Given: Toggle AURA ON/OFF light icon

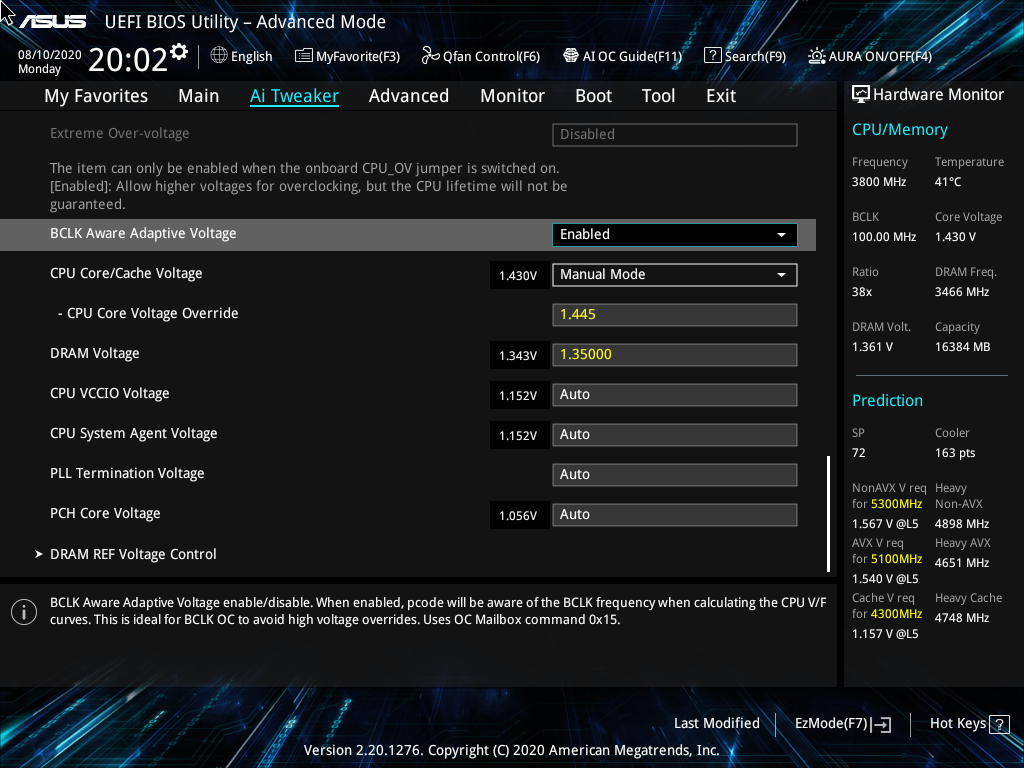Looking at the screenshot, I should point(816,56).
